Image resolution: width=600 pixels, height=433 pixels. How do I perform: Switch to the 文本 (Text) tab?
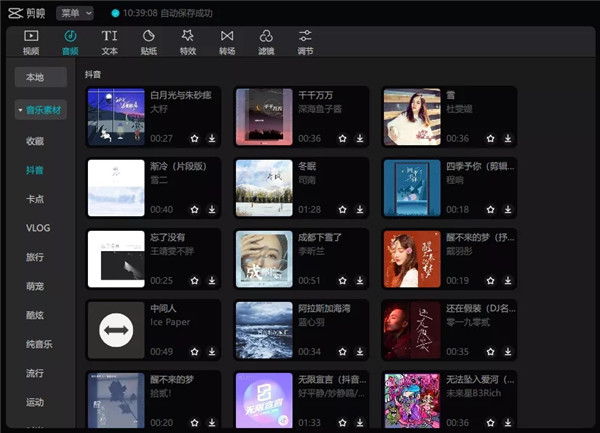coord(109,42)
